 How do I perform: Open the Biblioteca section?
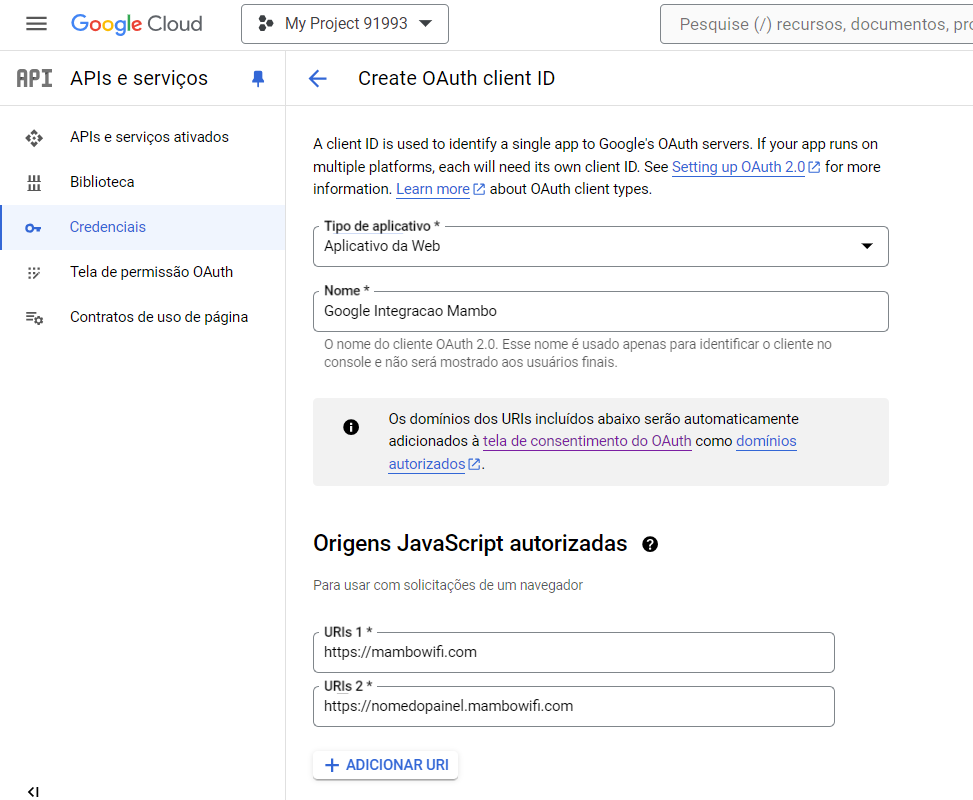tap(143, 182)
